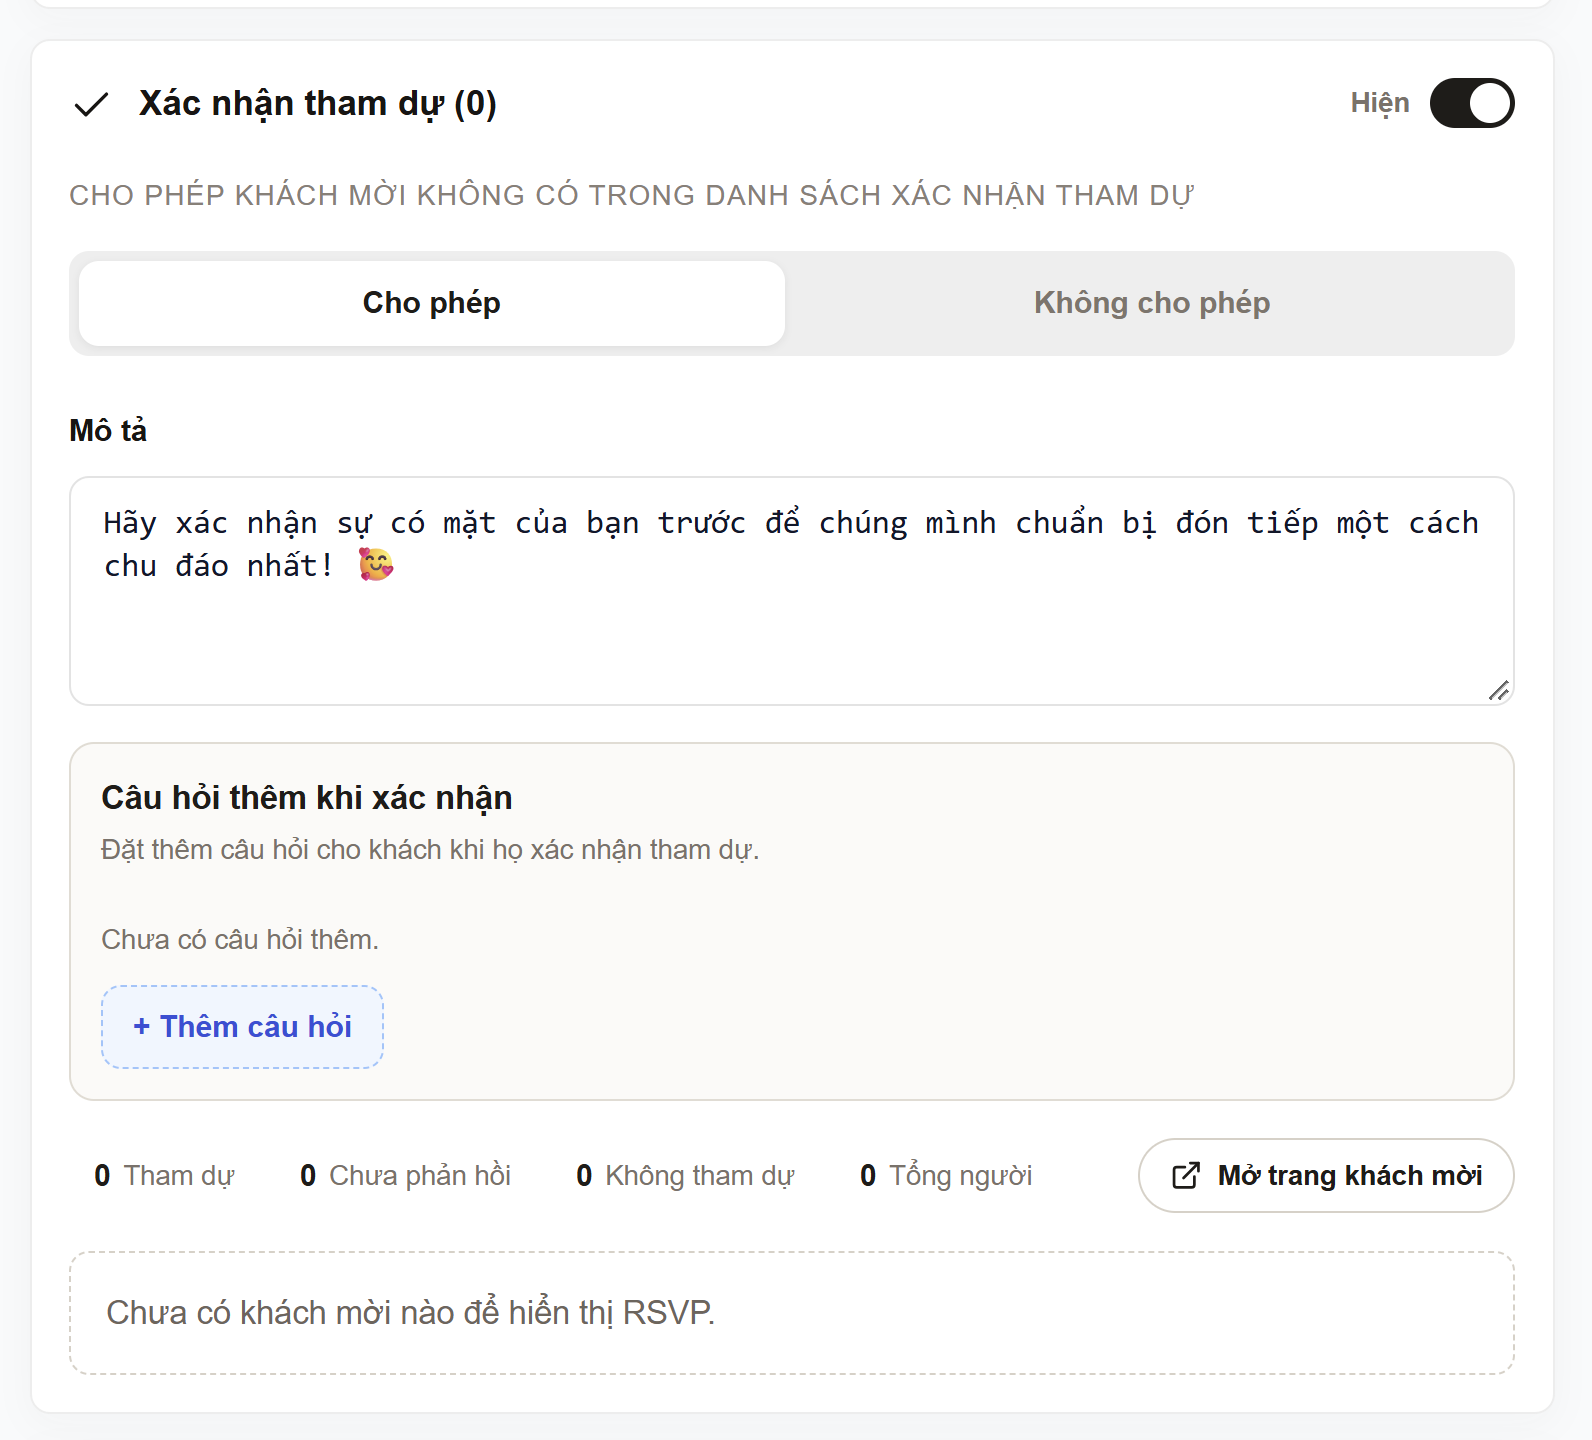Click the 0 Chưa phản hồi count
The width and height of the screenshot is (1592, 1440).
point(405,1176)
